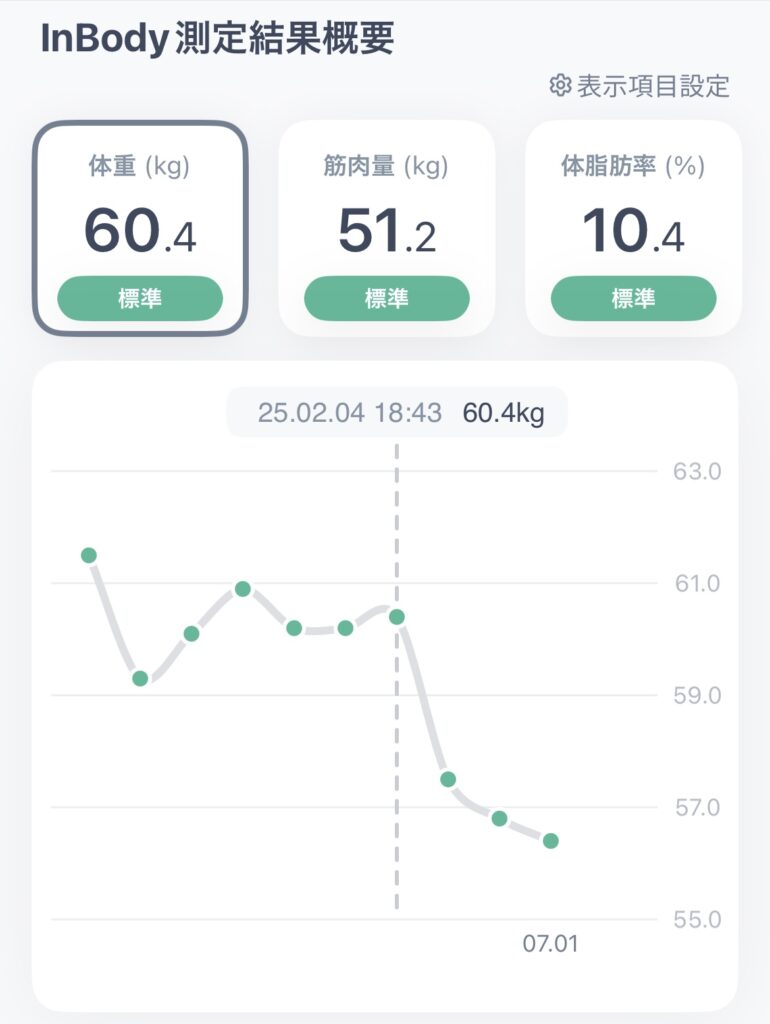The width and height of the screenshot is (770, 1024).
Task: Open the gear icon for 表示項目設定
Action: point(560,86)
